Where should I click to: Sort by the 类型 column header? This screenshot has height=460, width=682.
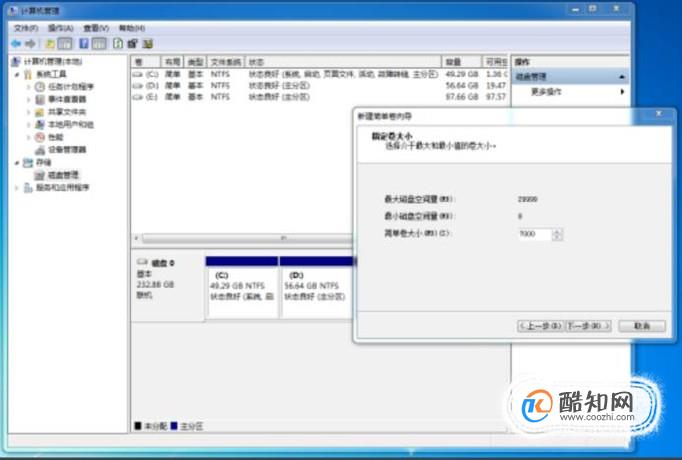(x=195, y=62)
